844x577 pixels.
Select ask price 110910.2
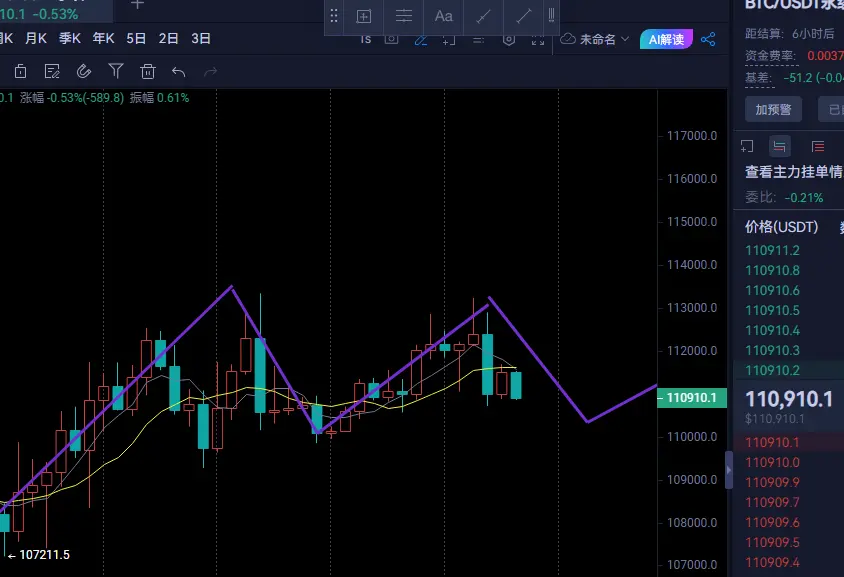pos(772,370)
